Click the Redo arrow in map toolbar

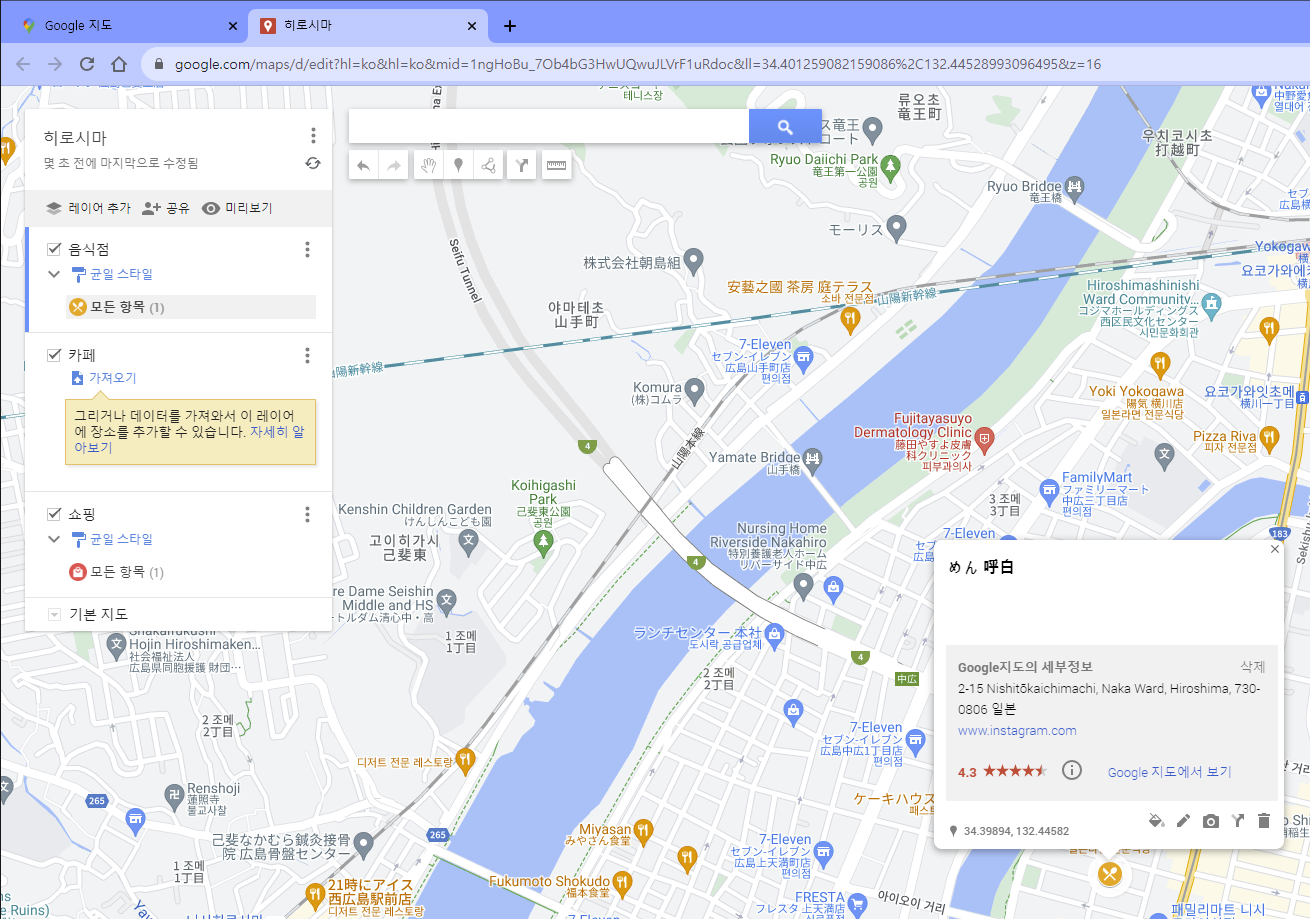(394, 166)
